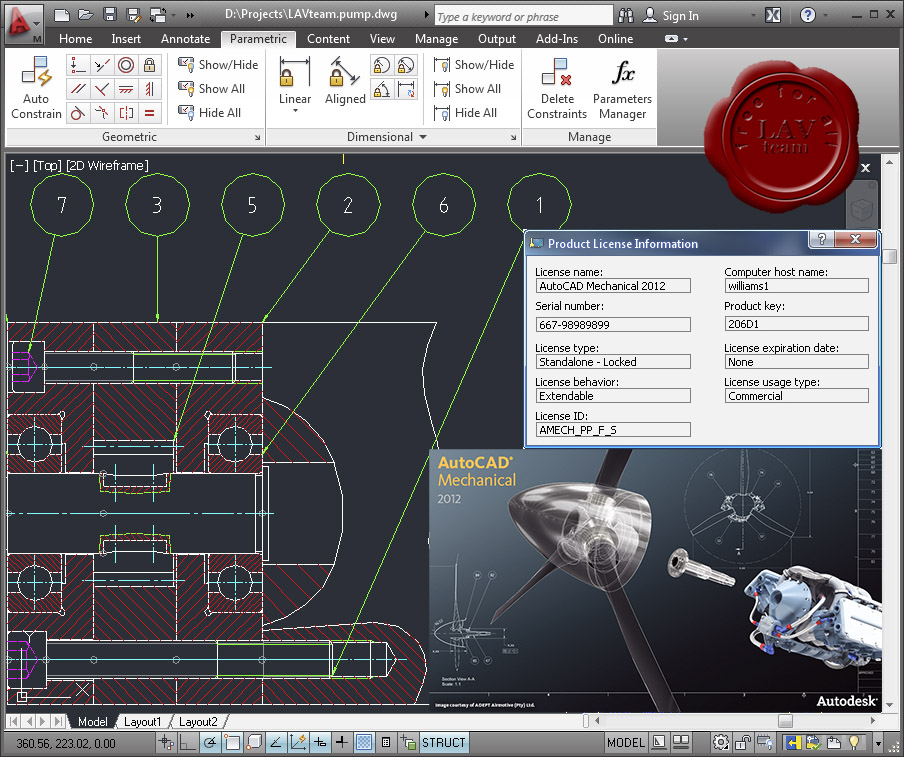Apply the Parallel constraint
This screenshot has height=757, width=904.
[x=77, y=89]
